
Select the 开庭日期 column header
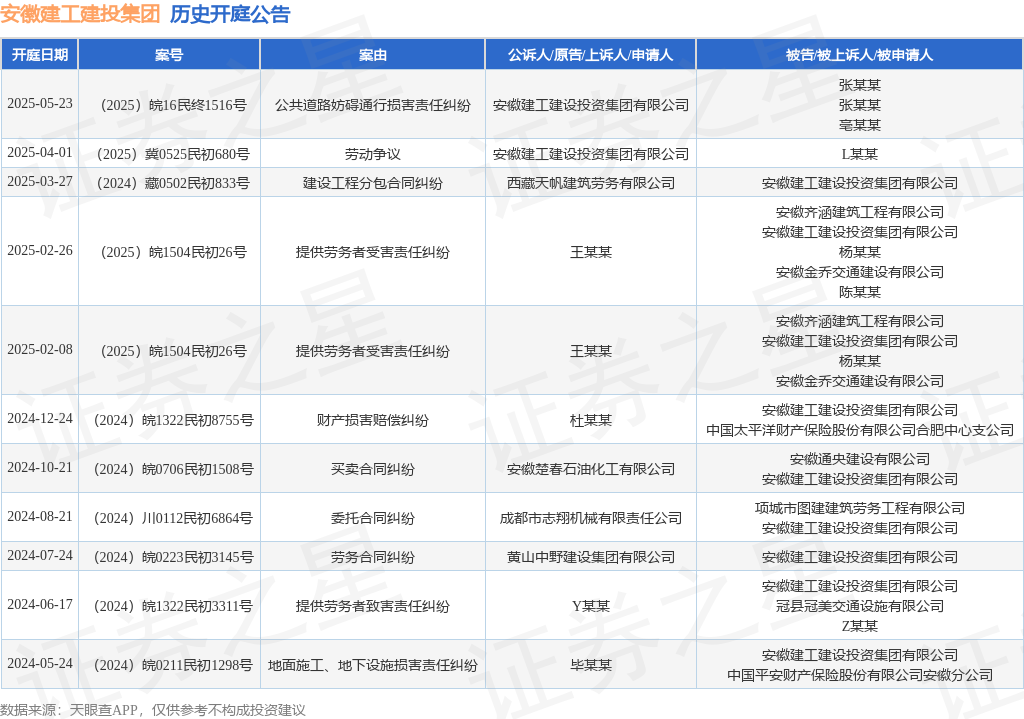(x=40, y=55)
